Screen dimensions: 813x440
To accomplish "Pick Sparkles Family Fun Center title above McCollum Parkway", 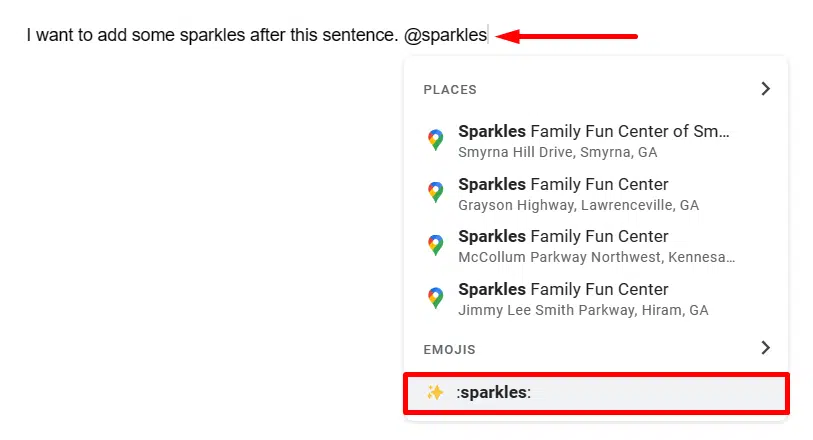I will click(x=563, y=236).
